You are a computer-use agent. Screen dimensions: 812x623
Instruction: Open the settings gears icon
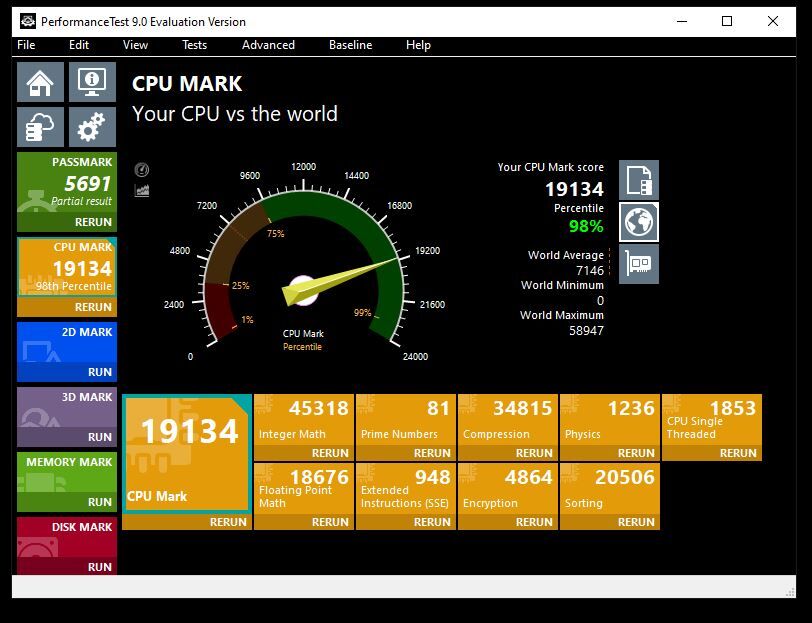tap(92, 127)
